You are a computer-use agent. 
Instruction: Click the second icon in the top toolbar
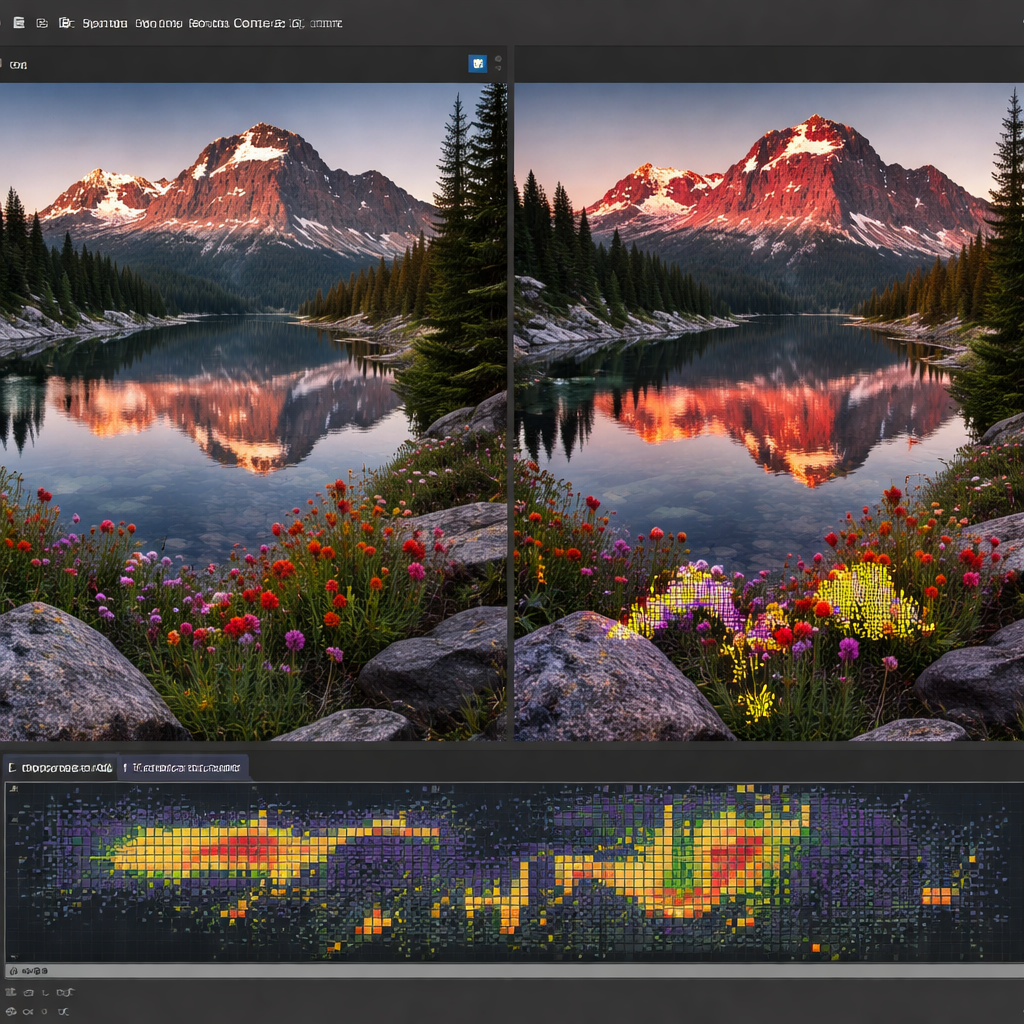pyautogui.click(x=42, y=22)
